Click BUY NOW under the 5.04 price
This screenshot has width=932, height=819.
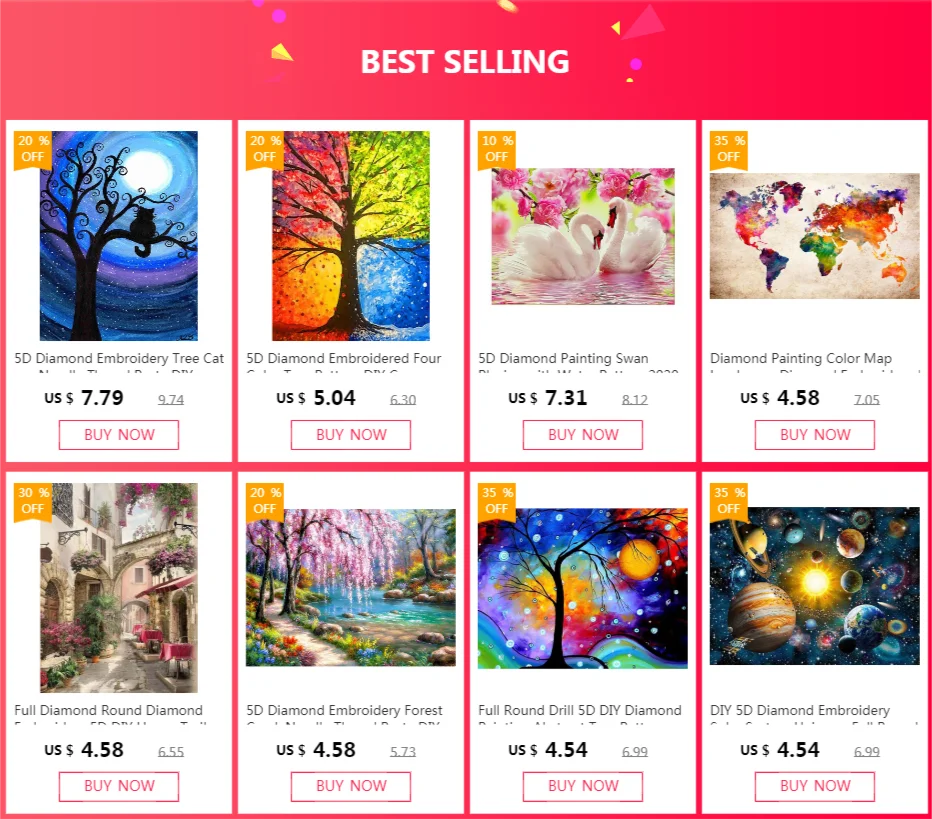coord(351,435)
